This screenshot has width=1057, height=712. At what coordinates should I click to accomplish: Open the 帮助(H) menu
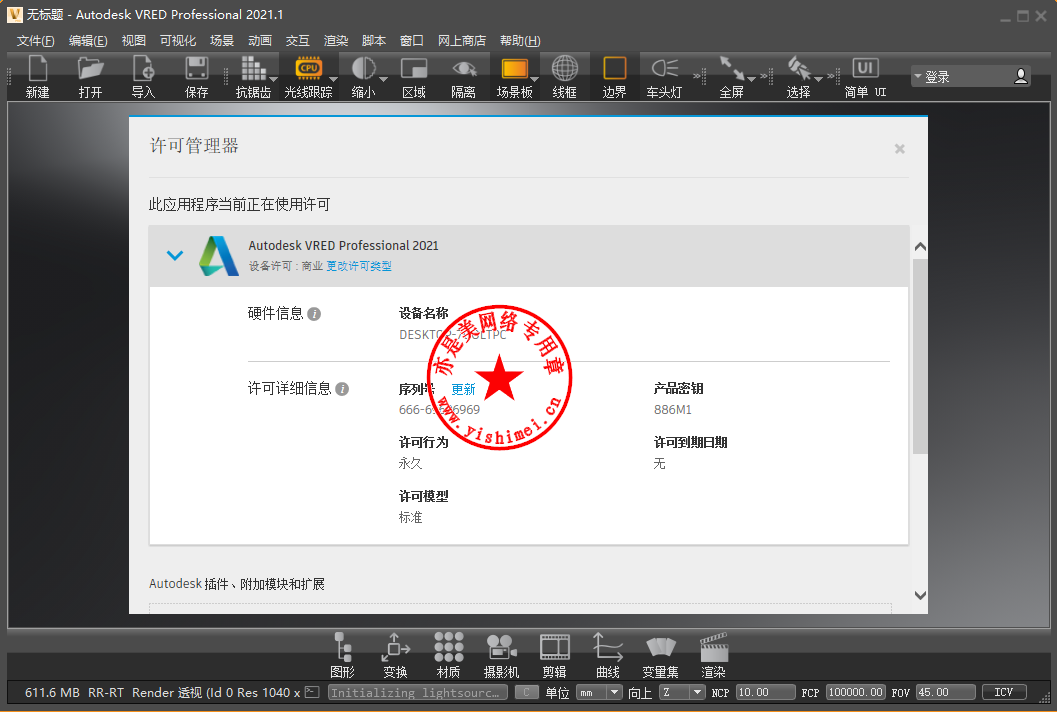point(520,40)
